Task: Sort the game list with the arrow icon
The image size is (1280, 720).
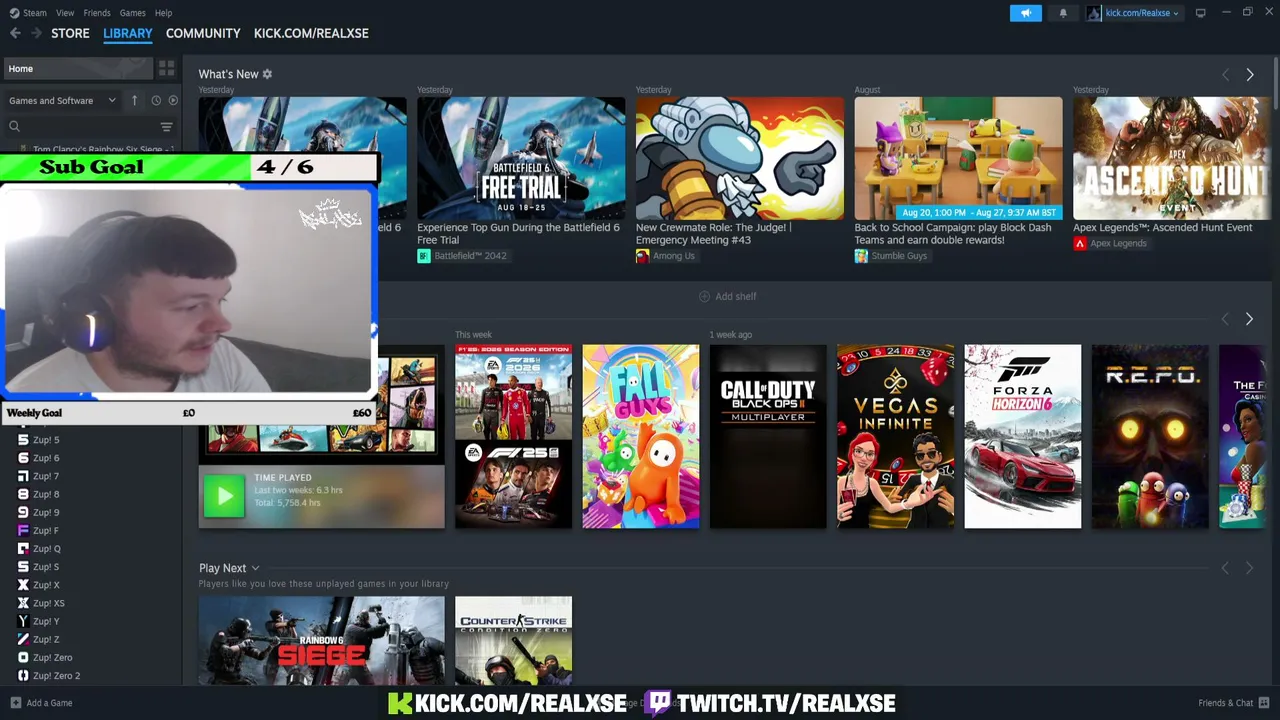Action: click(x=134, y=100)
